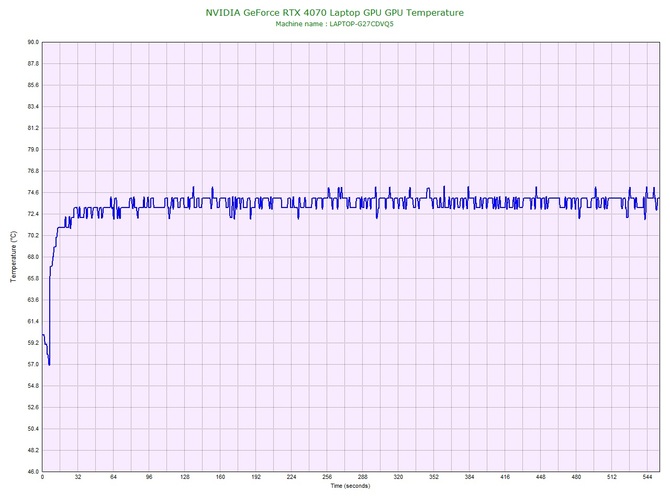This screenshot has width=670, height=503.
Task: Click the machine name LAPTOP-G27CDVQ5 subtitle
Action: (334, 23)
